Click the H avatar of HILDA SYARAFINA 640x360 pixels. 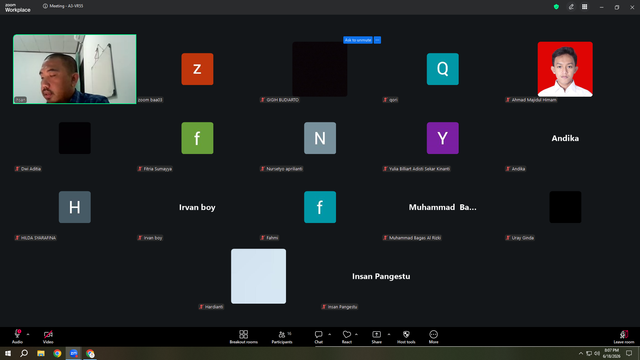75,207
